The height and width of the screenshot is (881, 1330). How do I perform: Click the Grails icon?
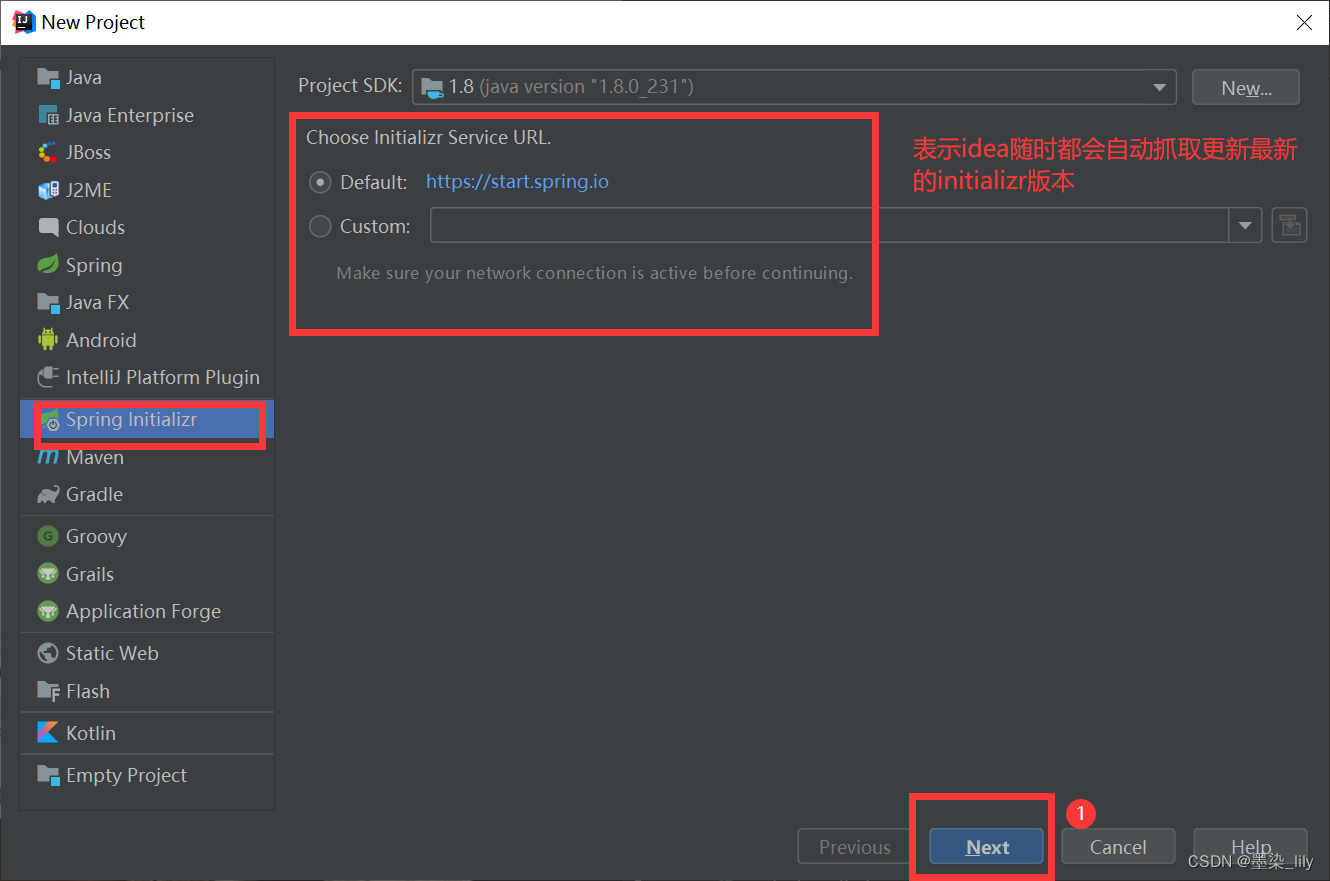click(x=48, y=574)
